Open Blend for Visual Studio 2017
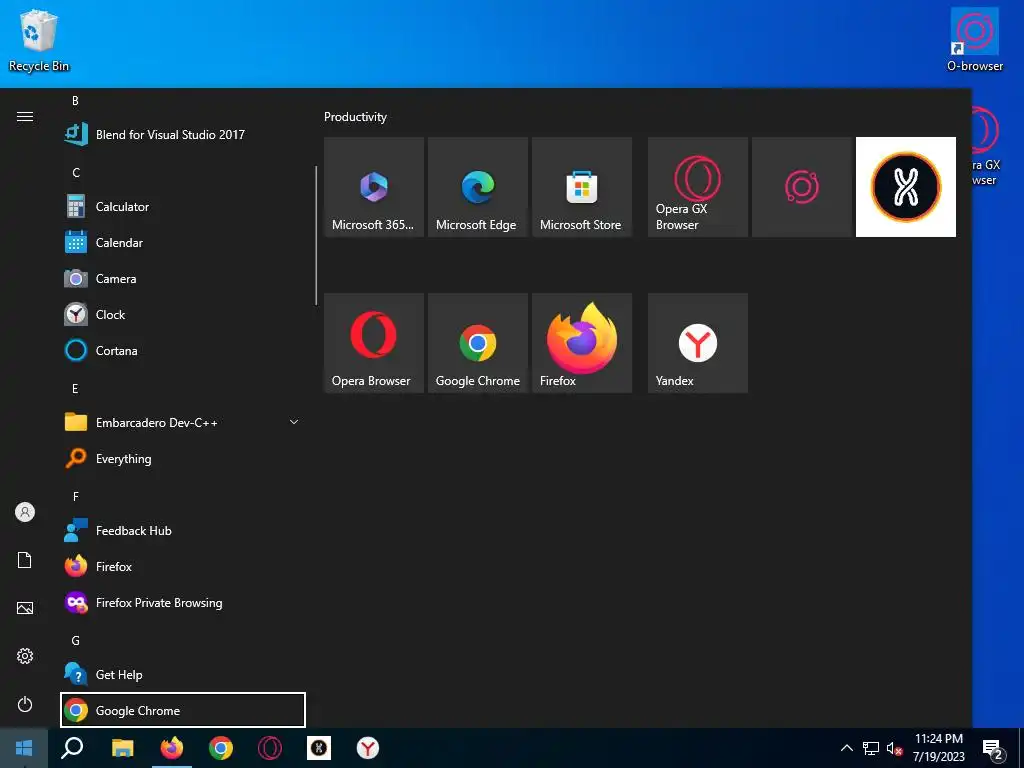Viewport: 1024px width, 768px height. click(x=183, y=135)
